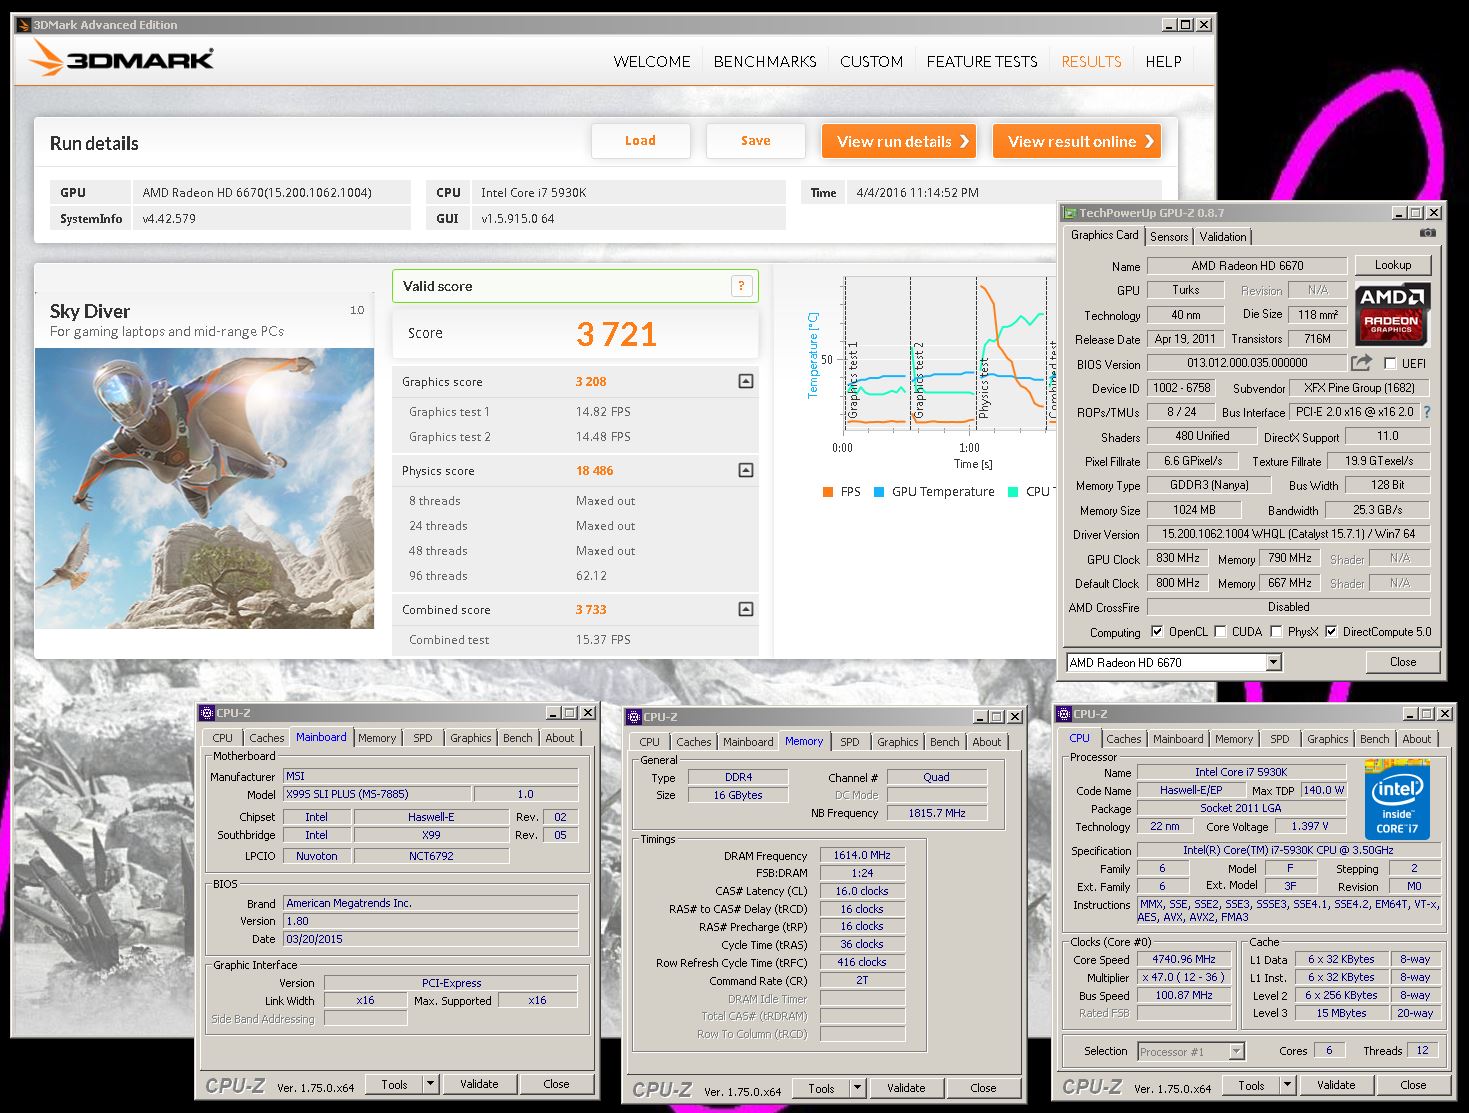This screenshot has width=1469, height=1113.
Task: Click the blue GPU Temperature legend square
Action: click(879, 492)
